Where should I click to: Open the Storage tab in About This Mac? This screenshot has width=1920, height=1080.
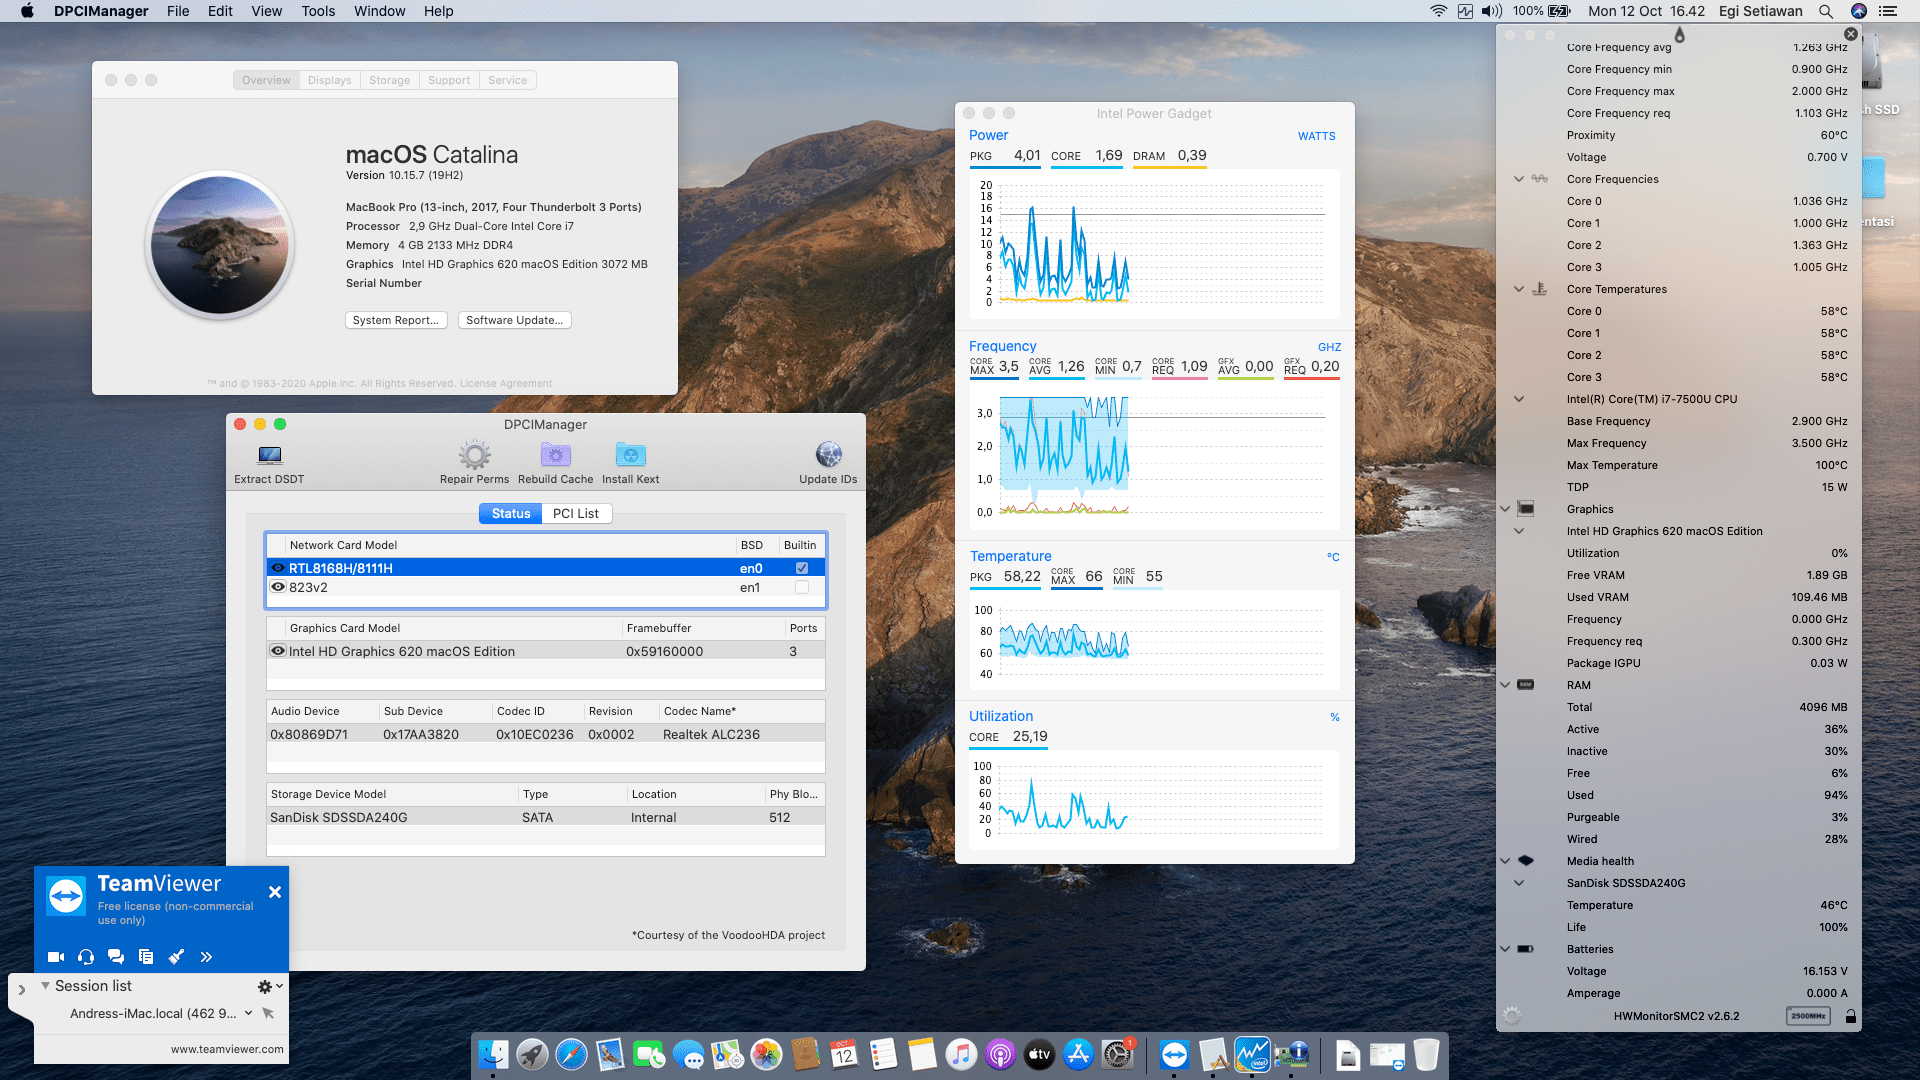click(389, 80)
